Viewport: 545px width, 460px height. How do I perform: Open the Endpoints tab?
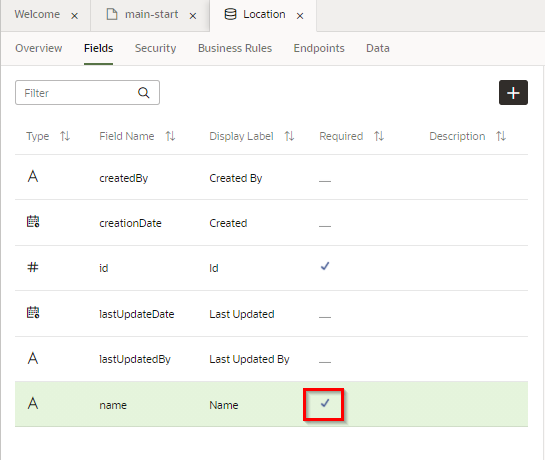[x=319, y=48]
